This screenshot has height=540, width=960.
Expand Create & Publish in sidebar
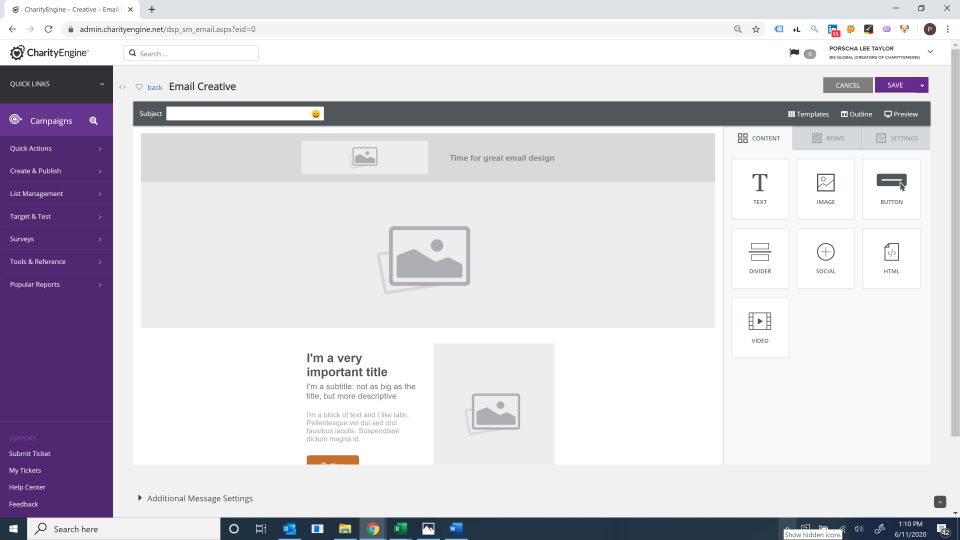tap(56, 171)
